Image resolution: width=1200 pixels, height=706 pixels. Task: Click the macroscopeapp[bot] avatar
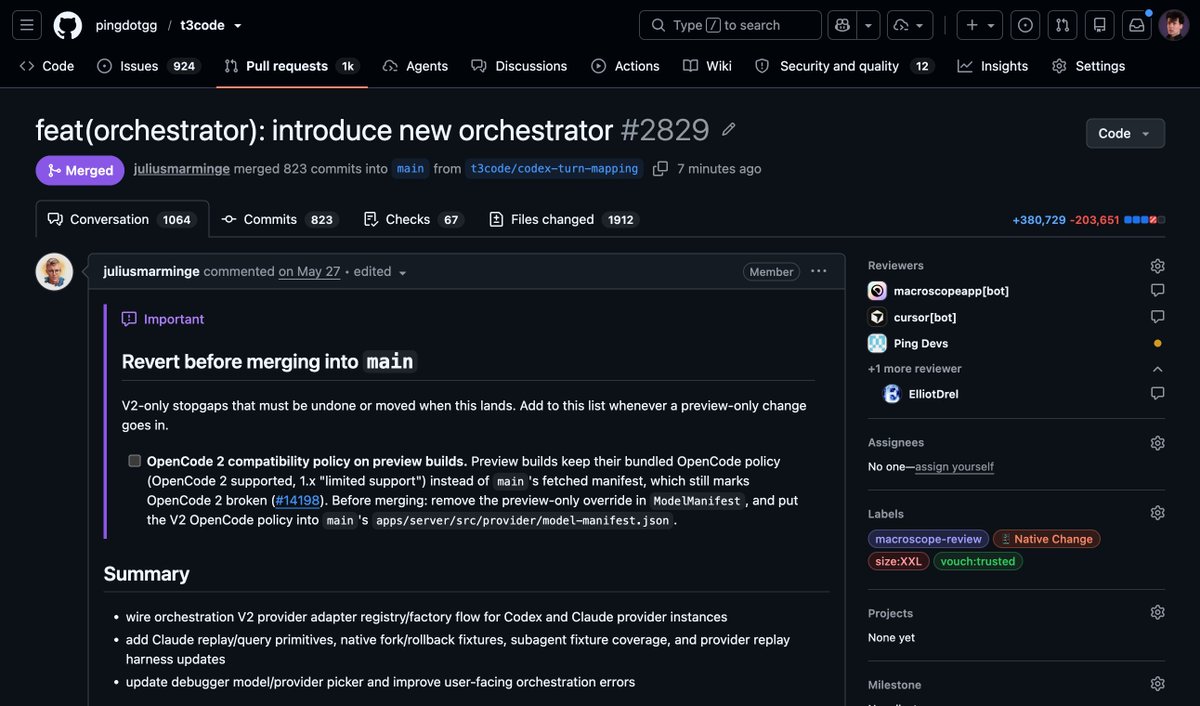[x=877, y=291]
